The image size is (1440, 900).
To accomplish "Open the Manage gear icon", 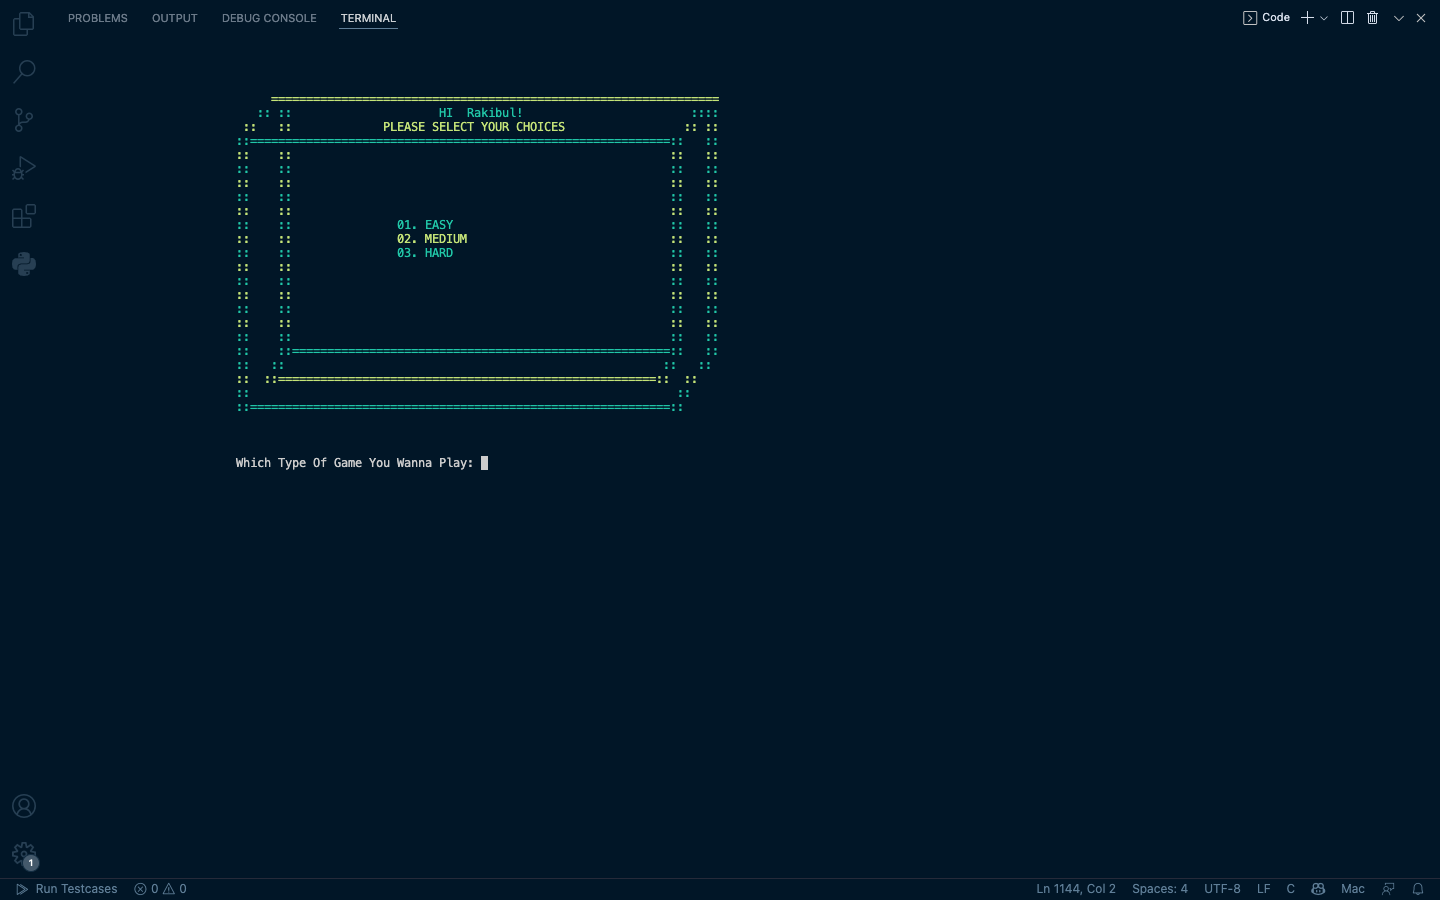I will (x=24, y=854).
